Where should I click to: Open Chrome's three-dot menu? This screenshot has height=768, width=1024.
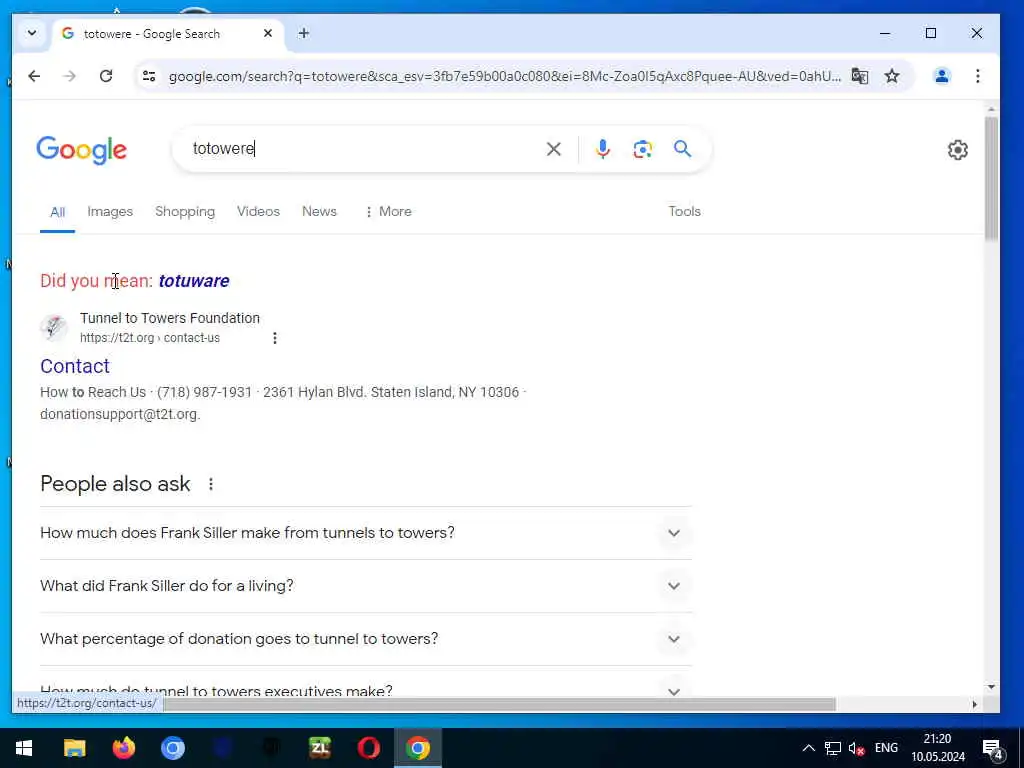(x=978, y=76)
